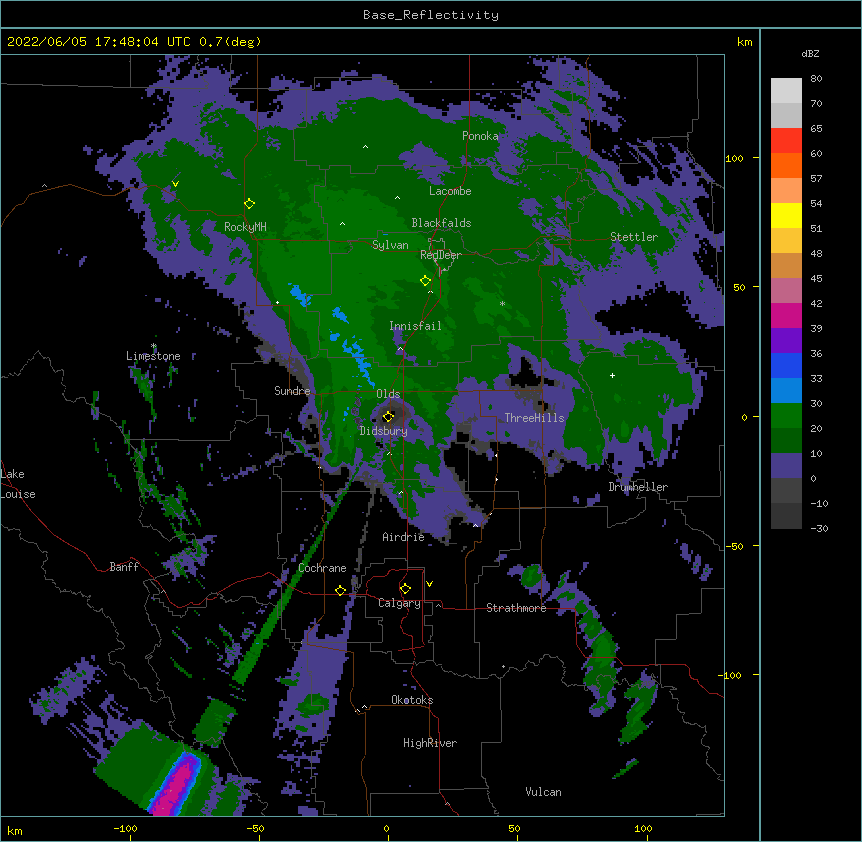The height and width of the screenshot is (842, 862).
Task: Click the Limestone map label
Action: (x=153, y=356)
